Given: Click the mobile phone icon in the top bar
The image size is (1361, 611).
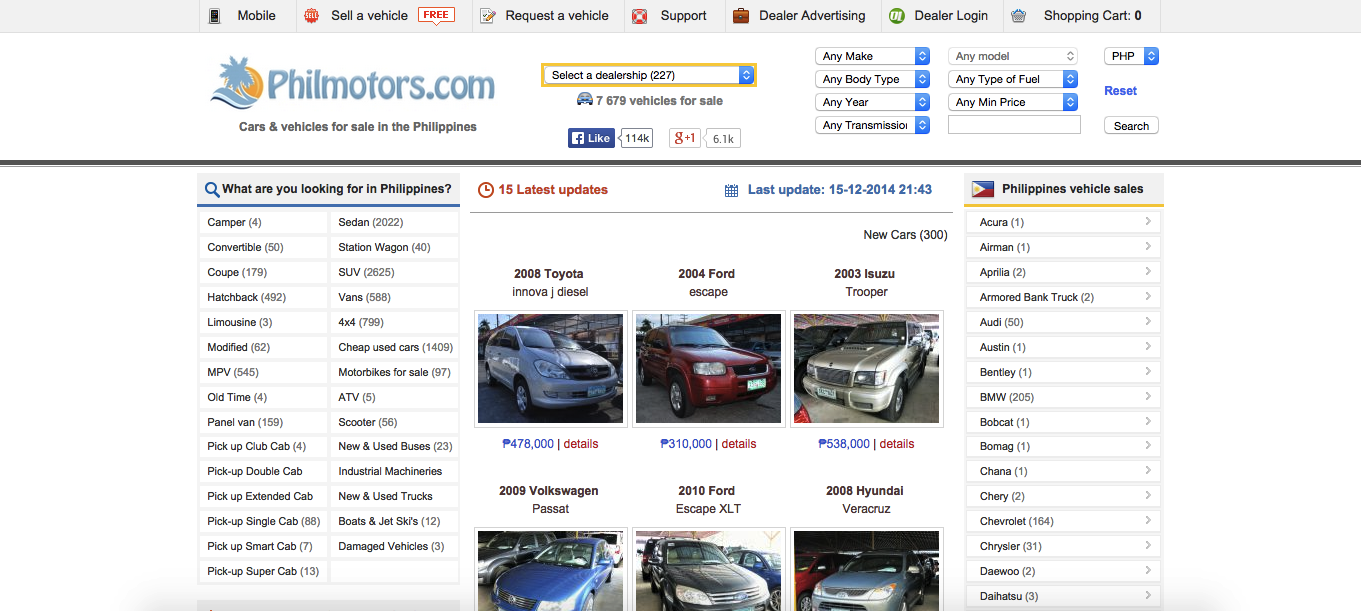Looking at the screenshot, I should click(x=213, y=15).
